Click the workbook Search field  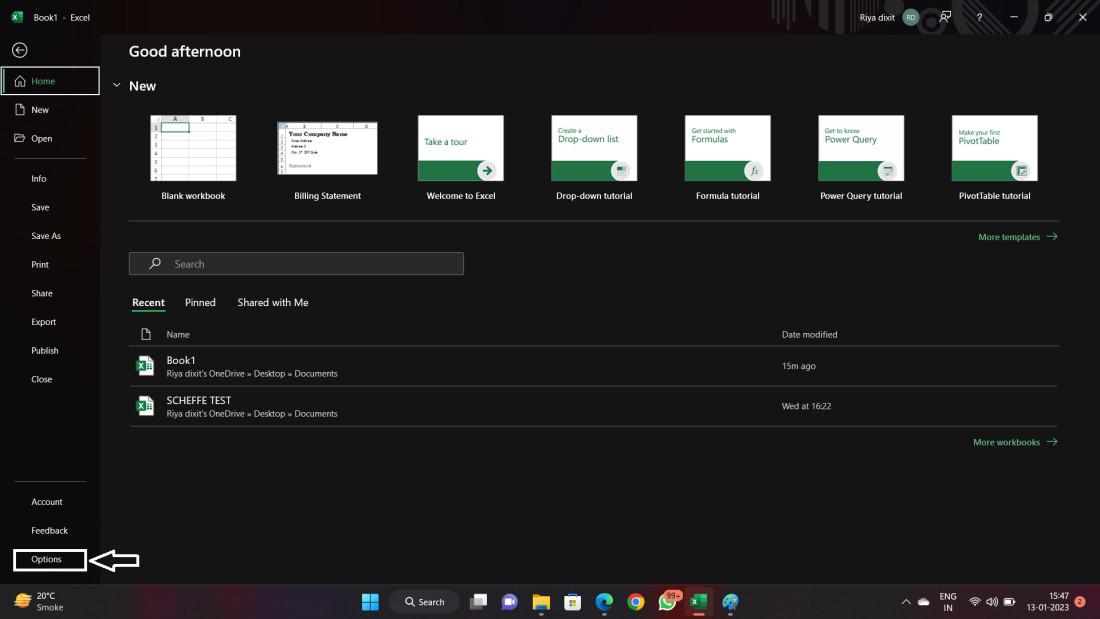(x=296, y=264)
